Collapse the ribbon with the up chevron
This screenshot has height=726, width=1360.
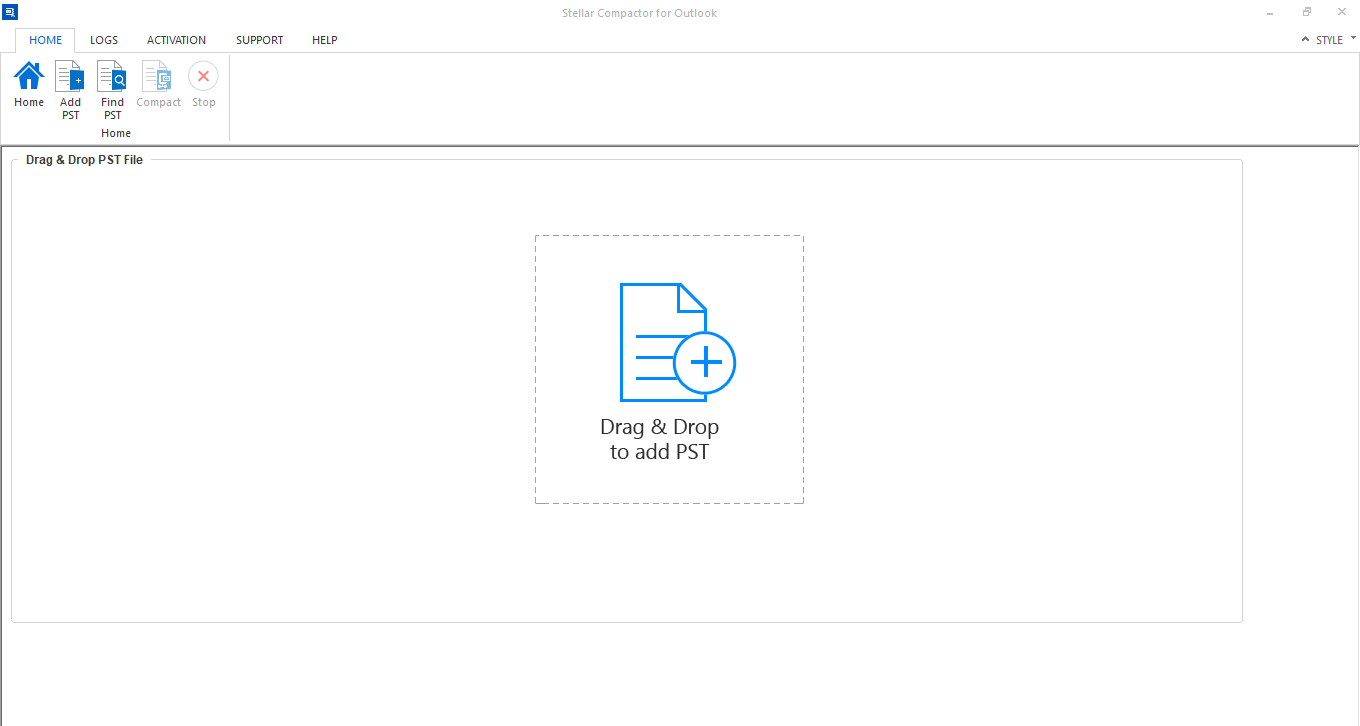coord(1305,39)
